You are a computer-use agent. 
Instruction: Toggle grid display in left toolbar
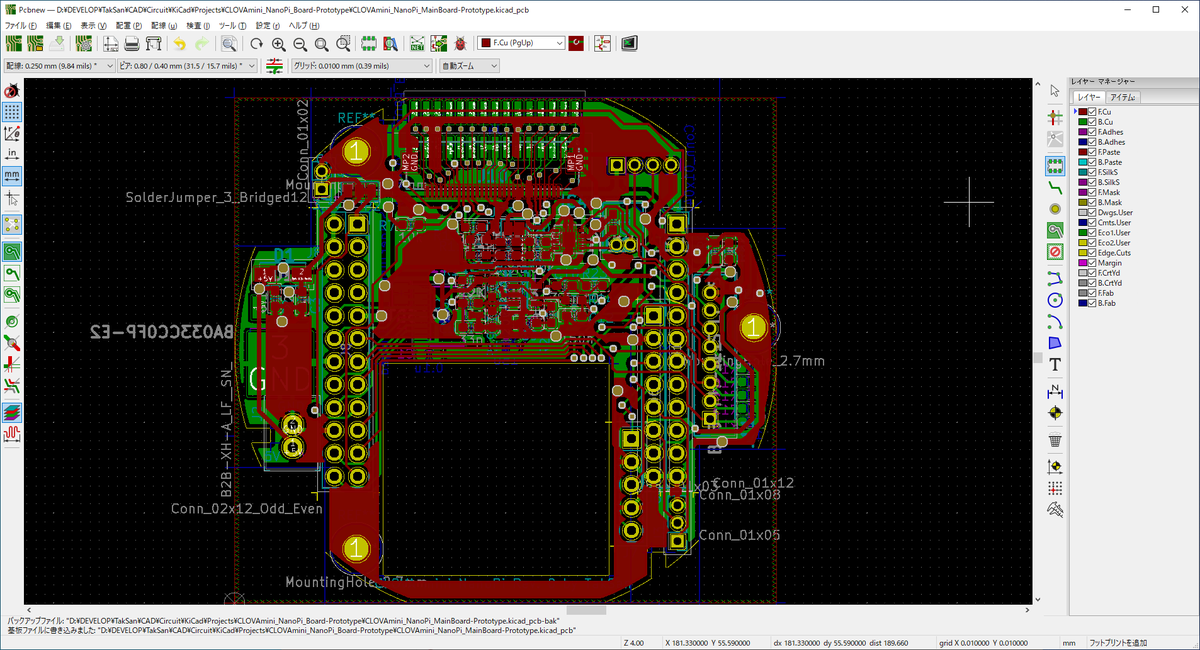(12, 111)
